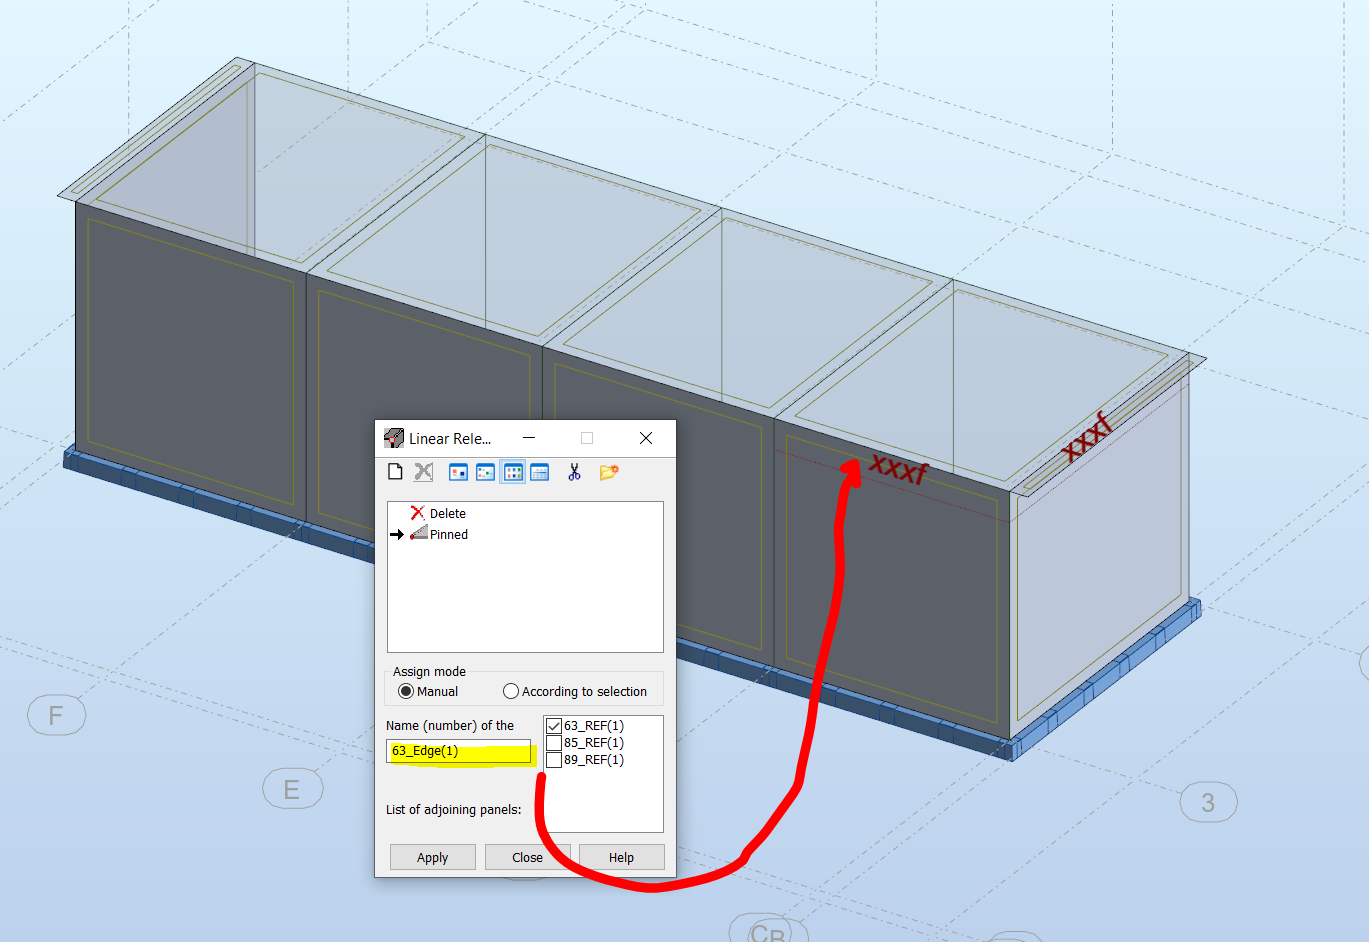The height and width of the screenshot is (942, 1369).
Task: Check the 85_REF(1) adjoining panel
Action: tap(553, 742)
